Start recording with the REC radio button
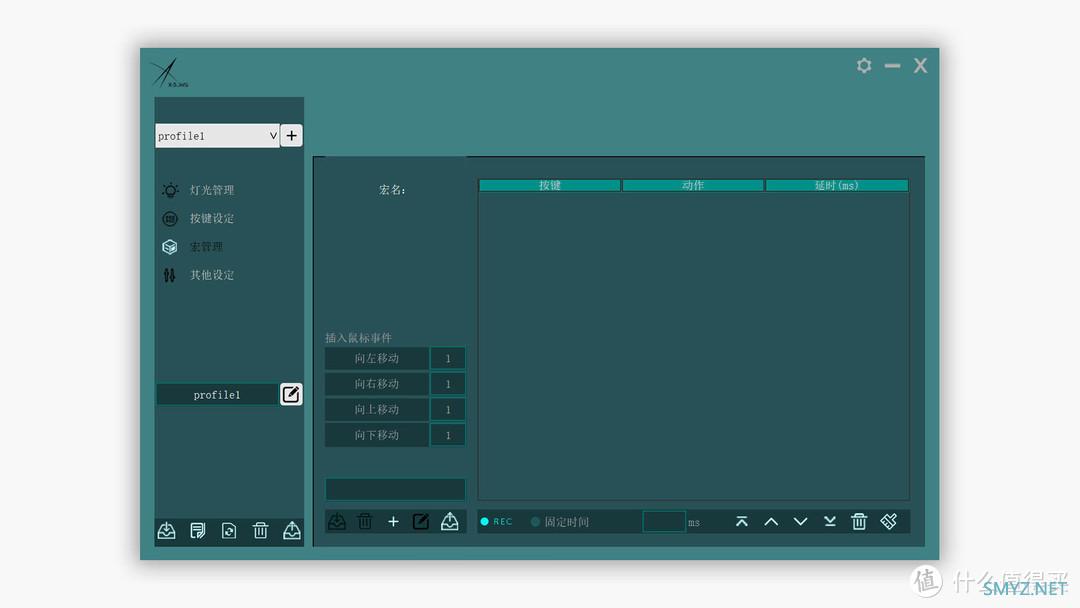Viewport: 1080px width, 608px height. (x=485, y=522)
